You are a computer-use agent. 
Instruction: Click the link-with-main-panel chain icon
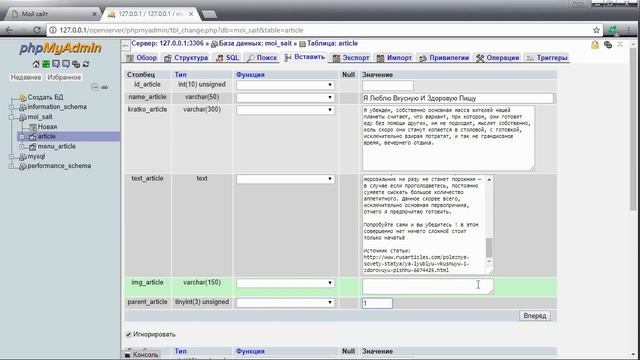[104, 87]
